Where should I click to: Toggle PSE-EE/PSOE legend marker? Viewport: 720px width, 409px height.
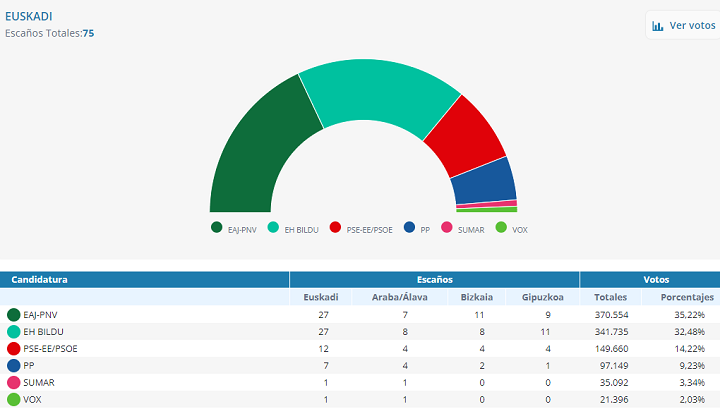coord(335,228)
